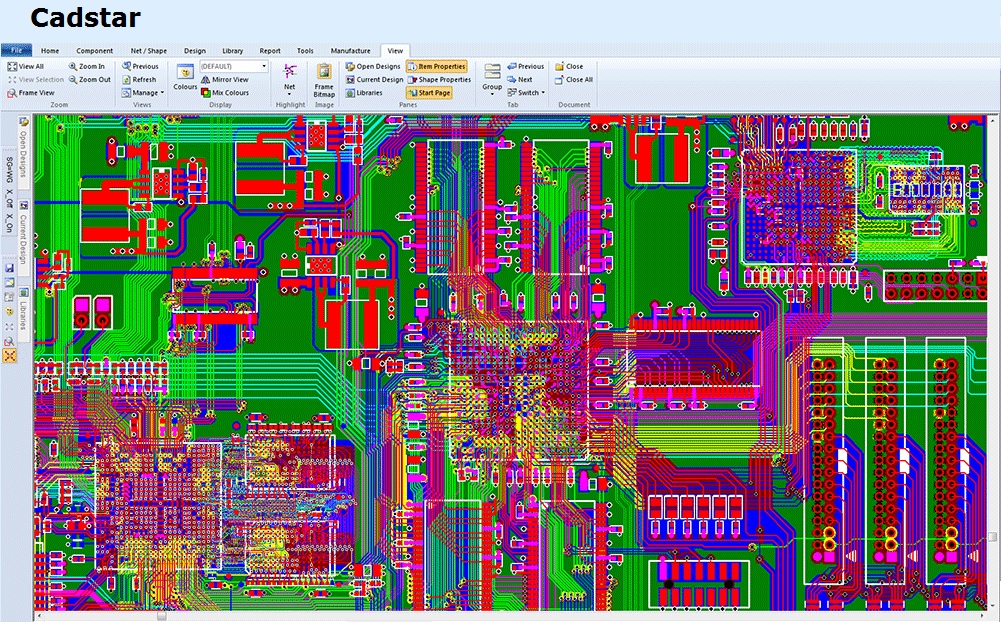The image size is (1001, 622).
Task: Click the SGaWG X_Off X_On vertical tab
Action: (9, 194)
